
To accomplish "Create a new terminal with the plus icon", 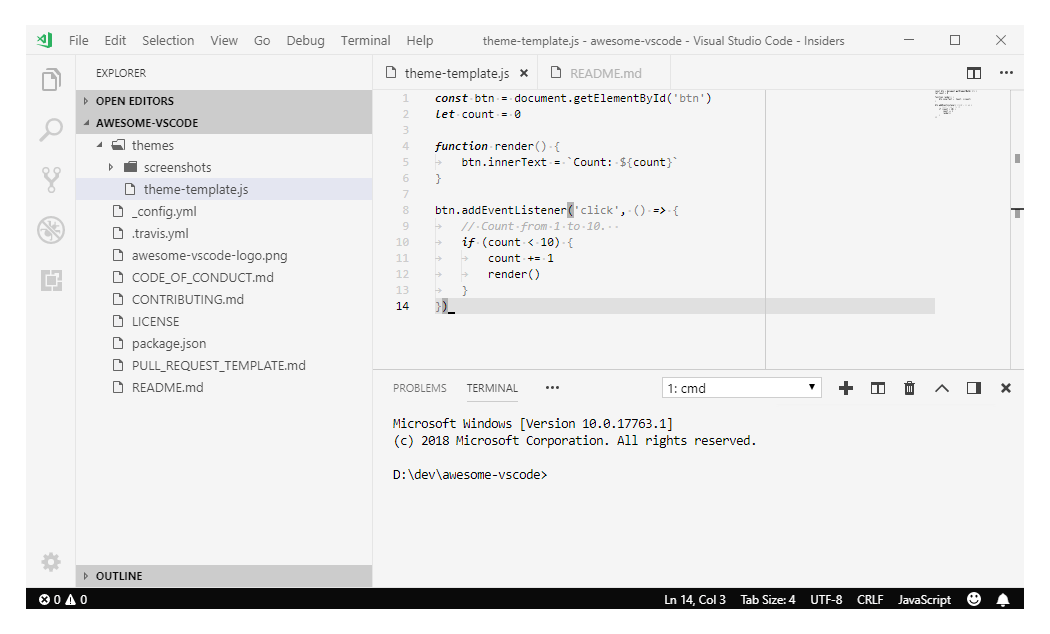I will pyautogui.click(x=846, y=388).
